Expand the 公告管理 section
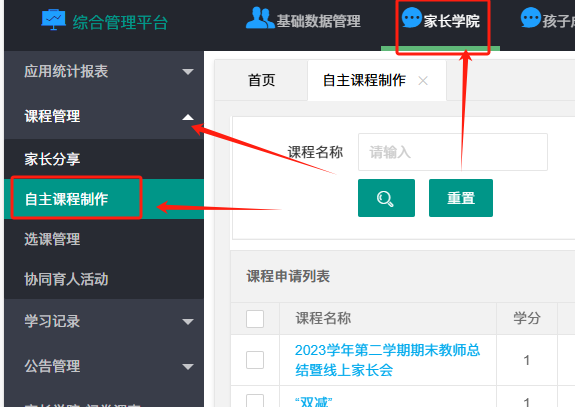The height and width of the screenshot is (407, 575). pyautogui.click(x=104, y=366)
